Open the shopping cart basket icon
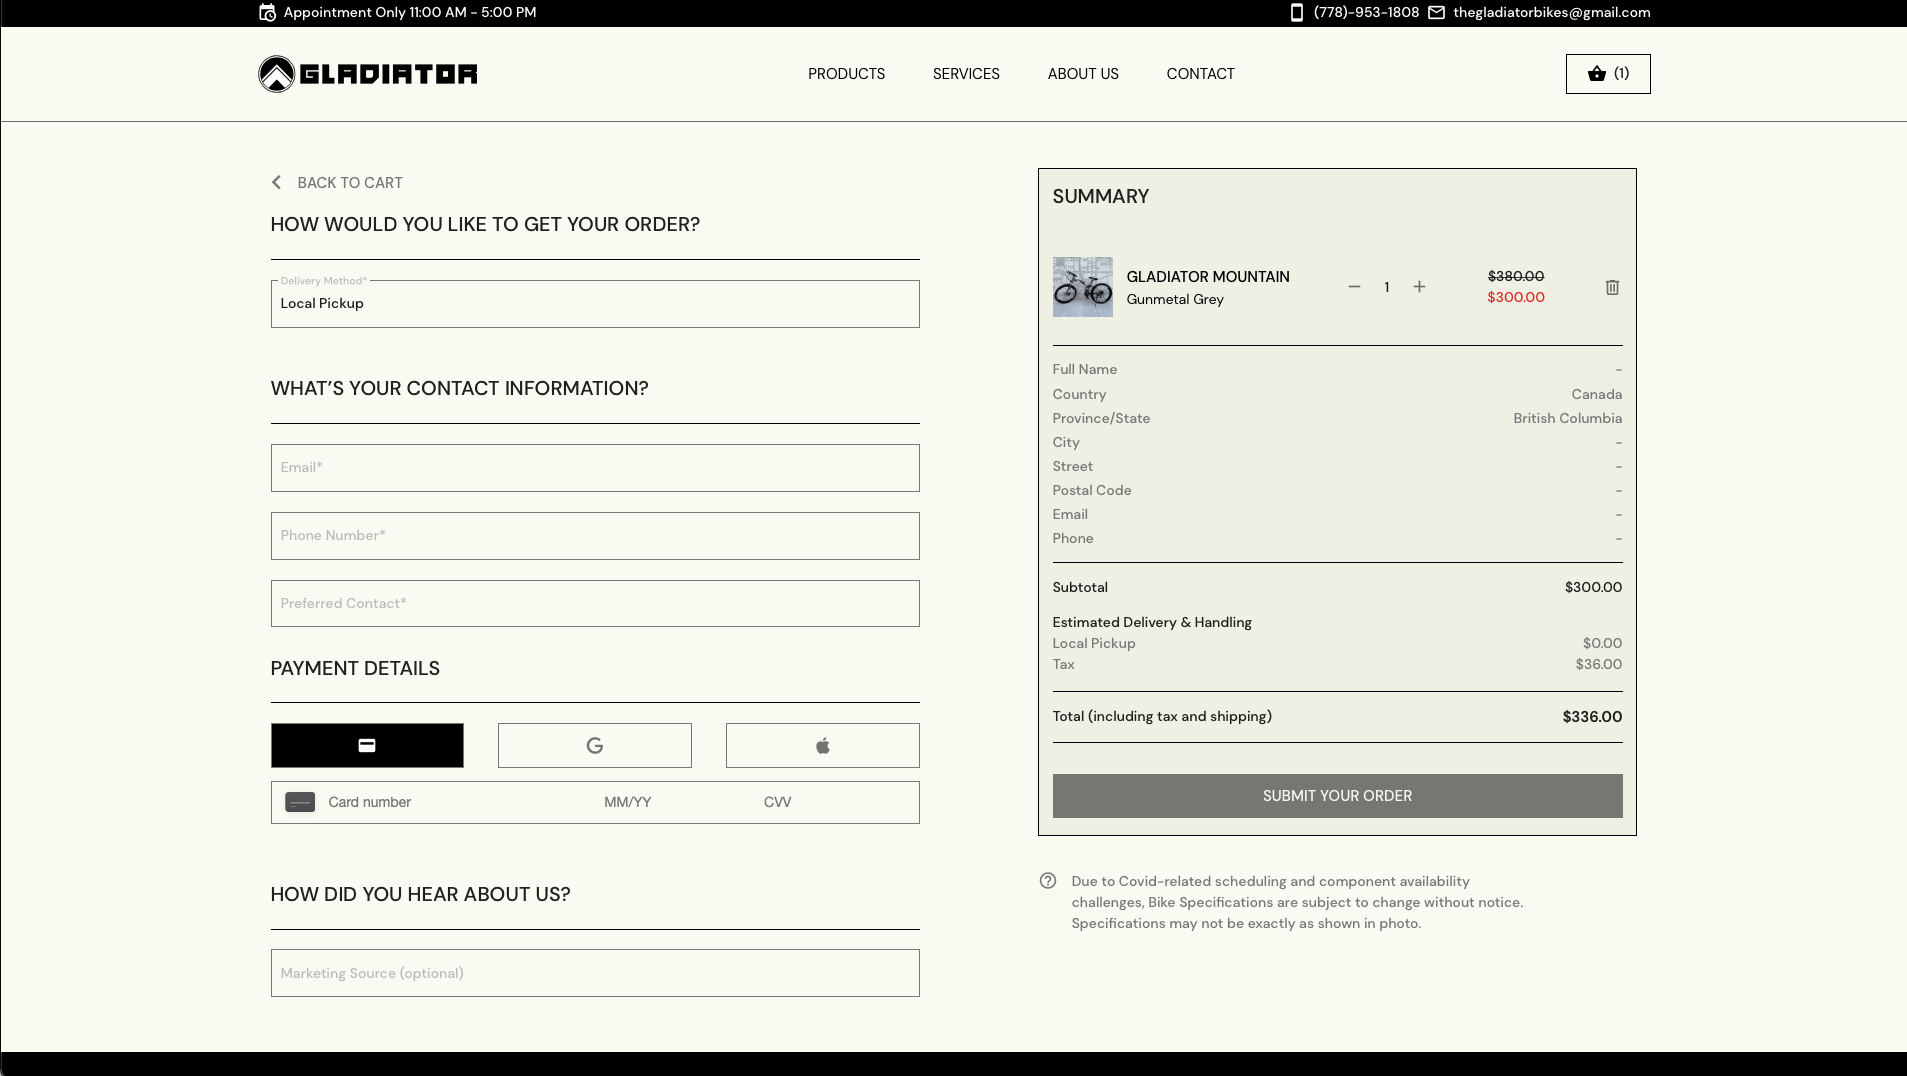This screenshot has width=1907, height=1076. click(1596, 73)
